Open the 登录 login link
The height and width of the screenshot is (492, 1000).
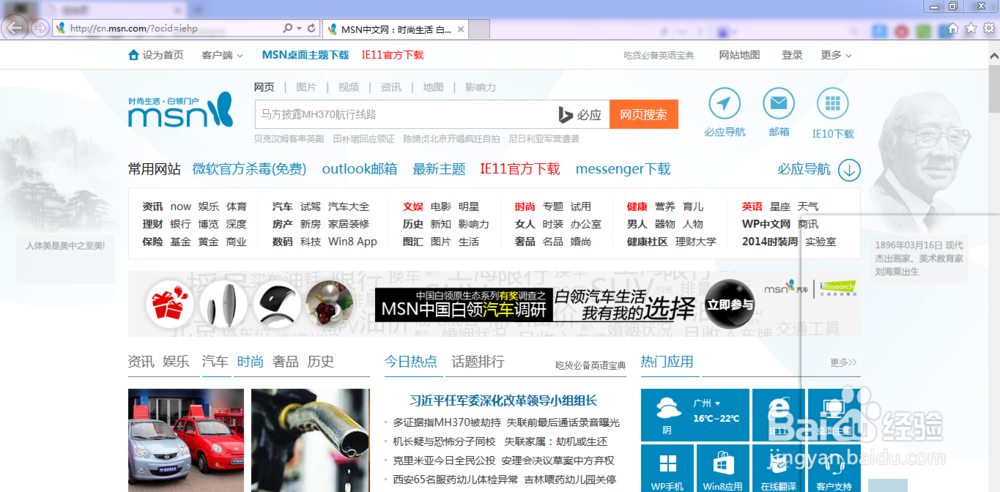(792, 56)
